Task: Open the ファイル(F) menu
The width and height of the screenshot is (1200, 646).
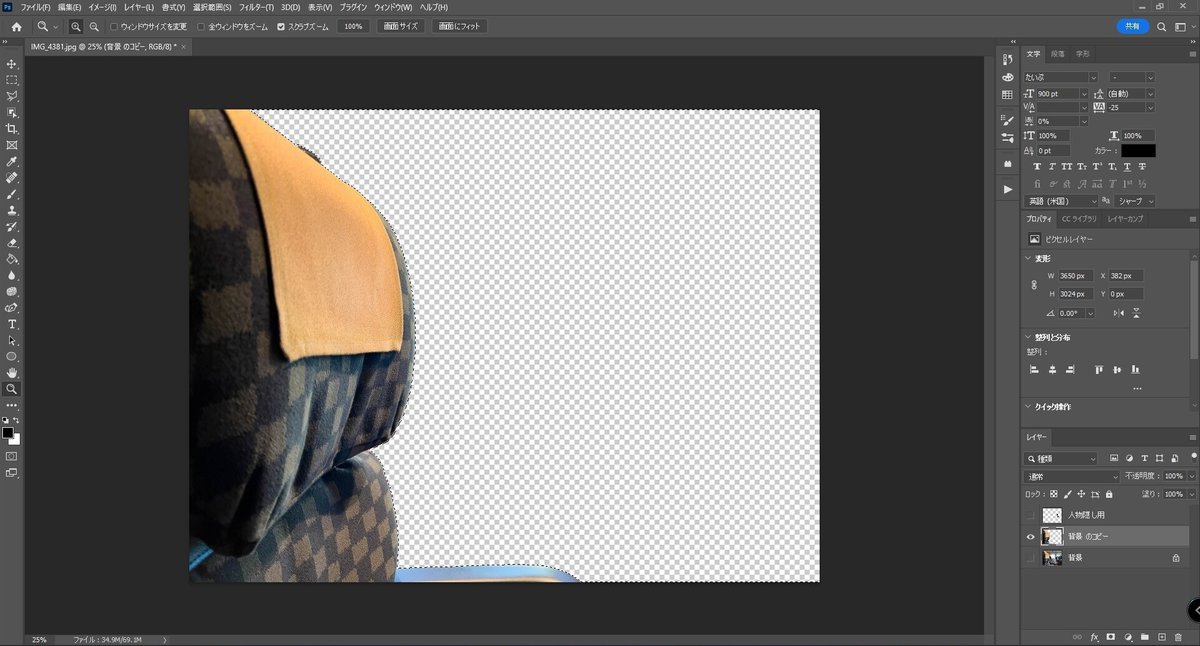Action: (35, 7)
